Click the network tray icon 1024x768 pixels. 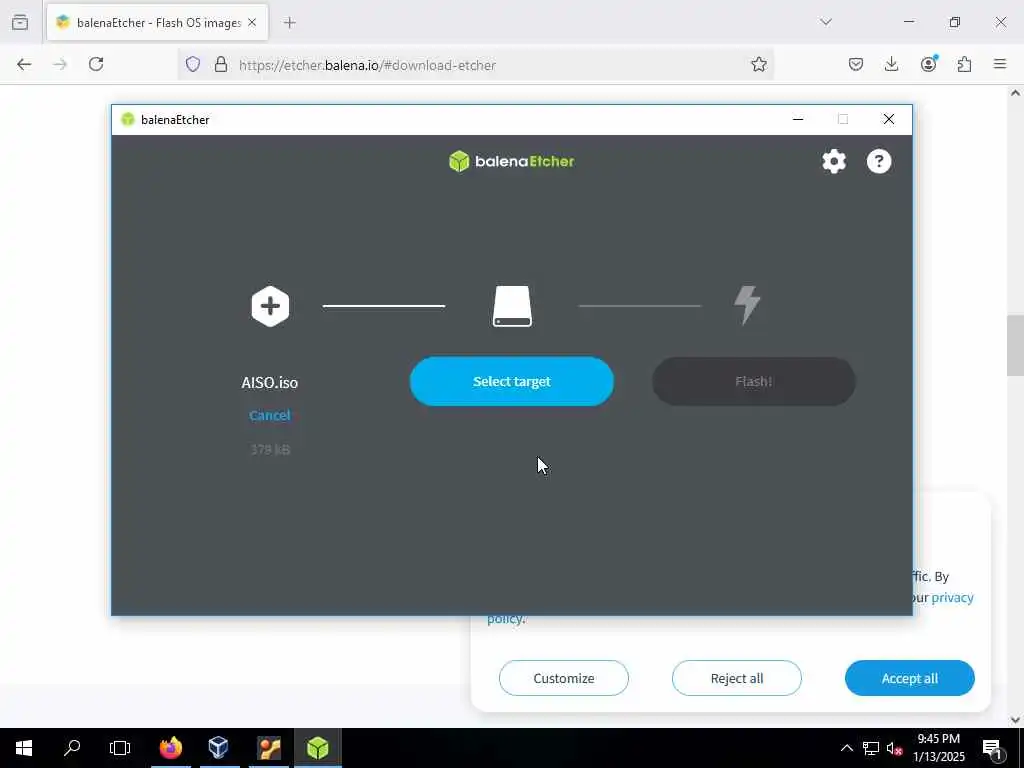(871, 748)
